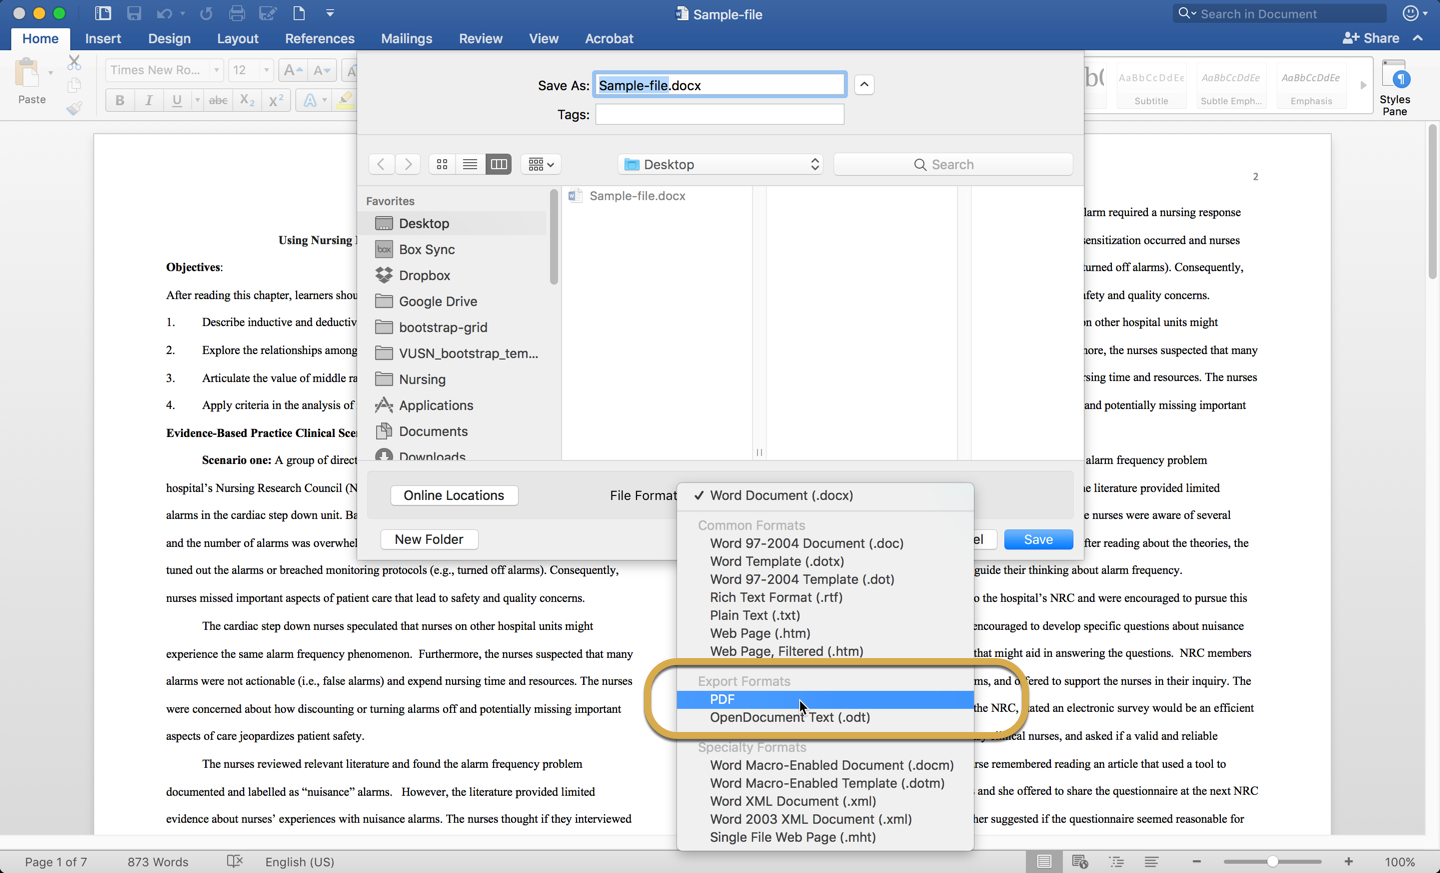Click the Bold formatting icon
This screenshot has width=1440, height=873.
coord(120,100)
